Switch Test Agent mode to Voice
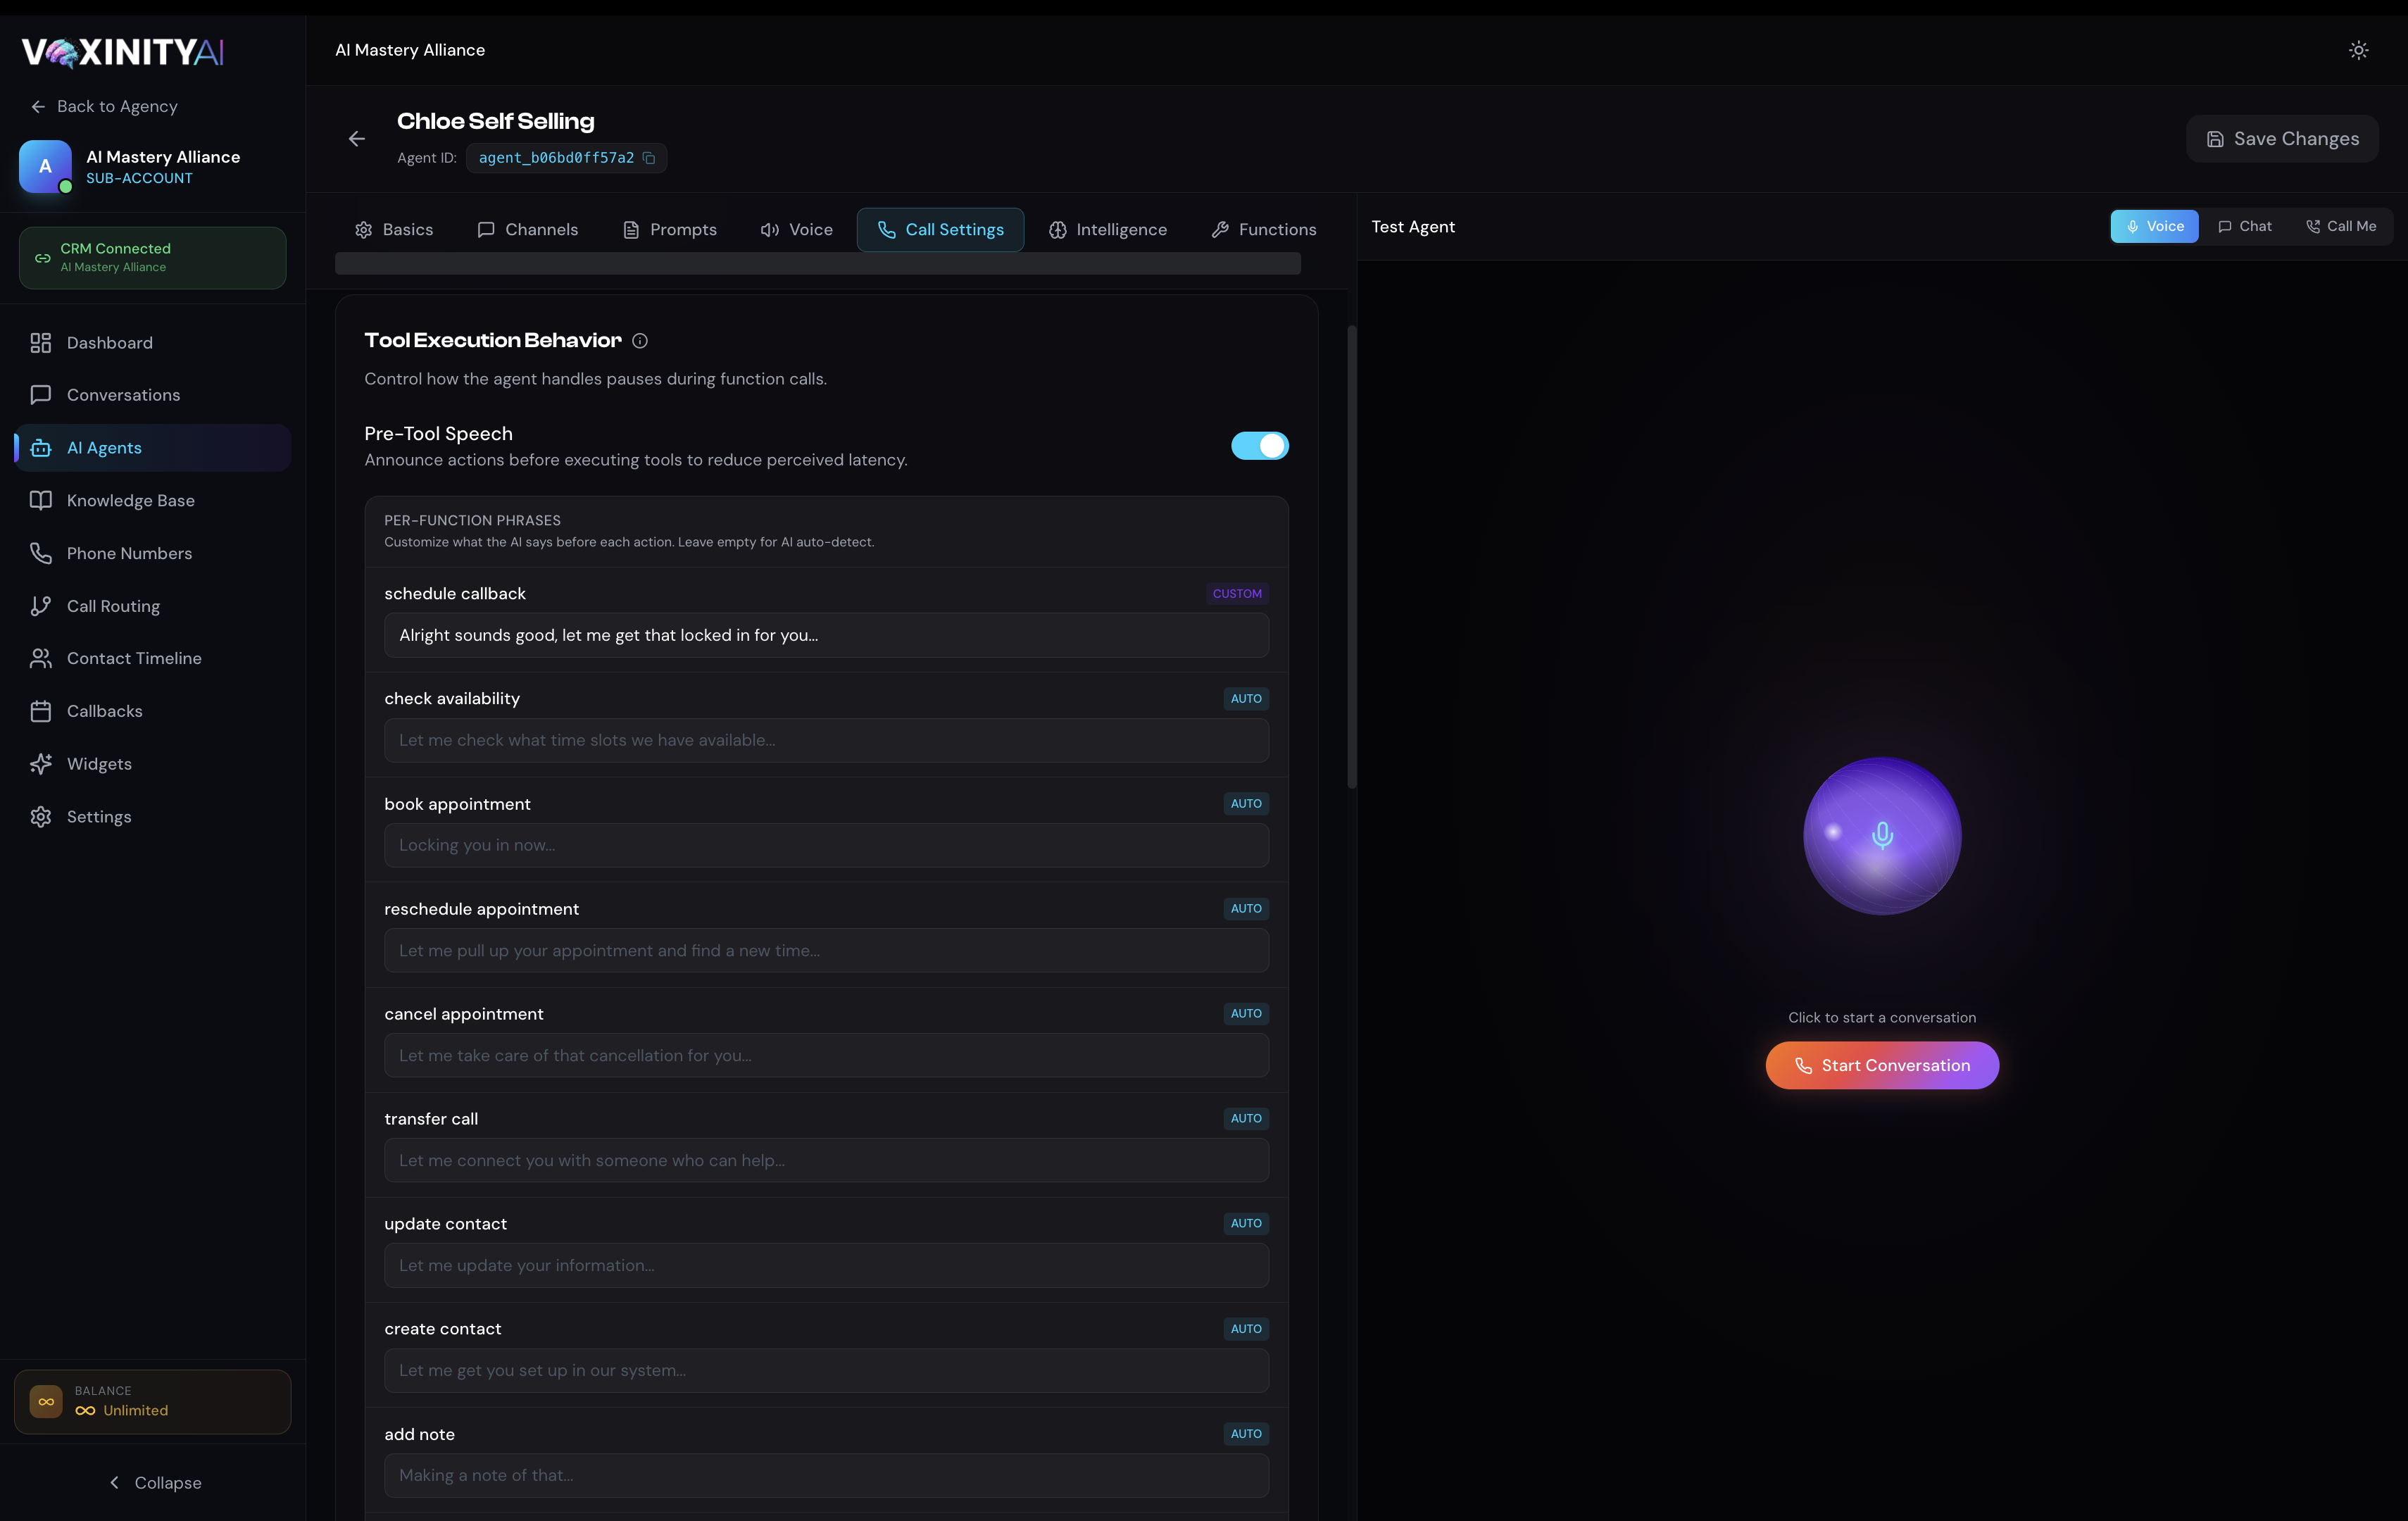The image size is (2408, 1521). [2154, 227]
